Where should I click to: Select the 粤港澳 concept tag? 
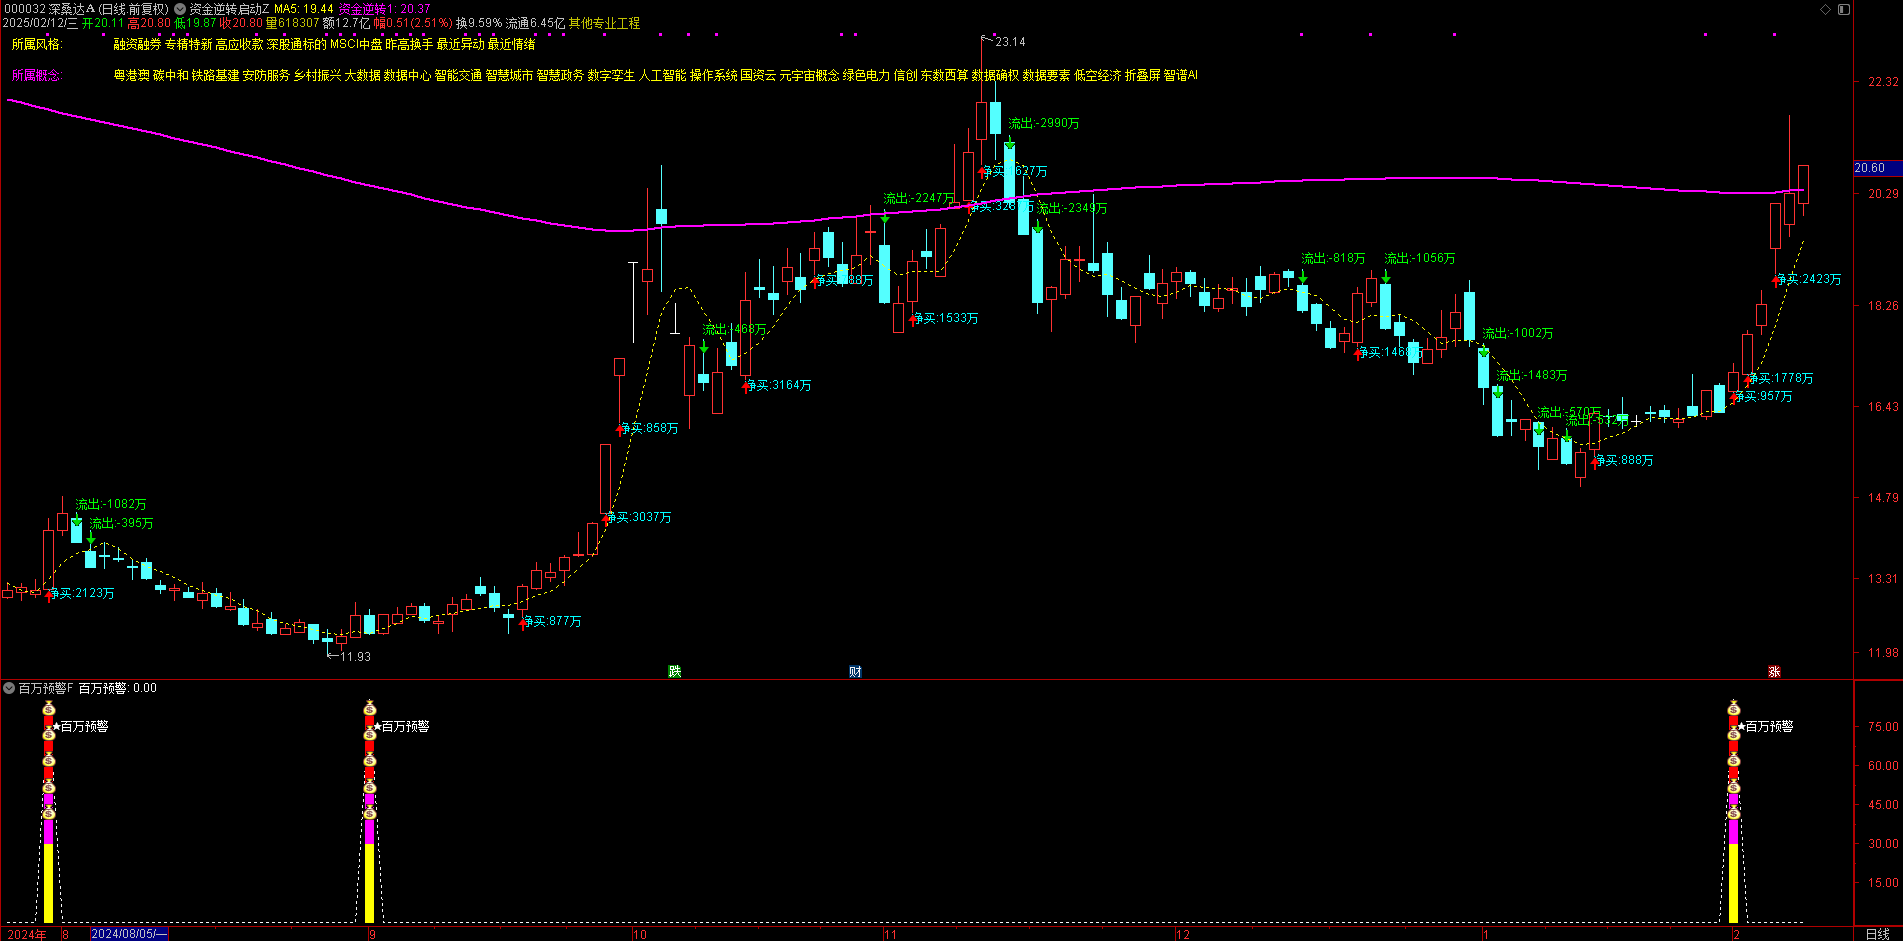click(131, 75)
